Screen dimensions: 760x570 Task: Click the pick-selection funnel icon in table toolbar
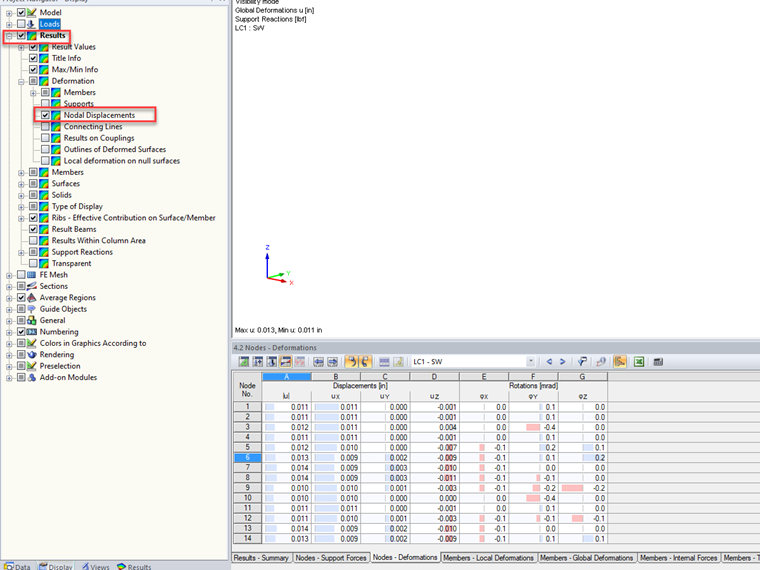[582, 362]
